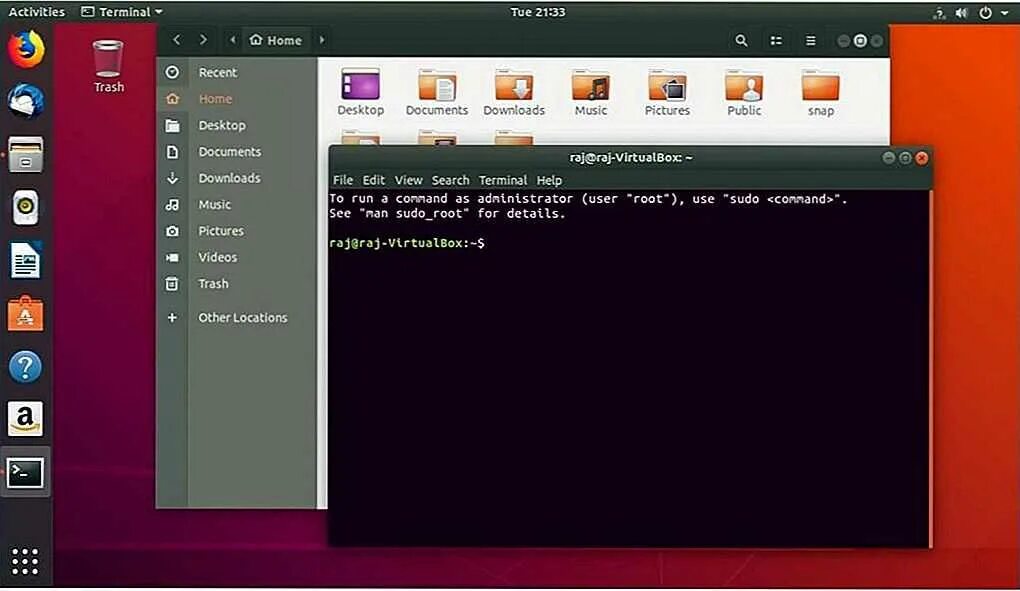The width and height of the screenshot is (1020, 591).
Task: Open Other Locations in Files sidebar
Action: 237,317
